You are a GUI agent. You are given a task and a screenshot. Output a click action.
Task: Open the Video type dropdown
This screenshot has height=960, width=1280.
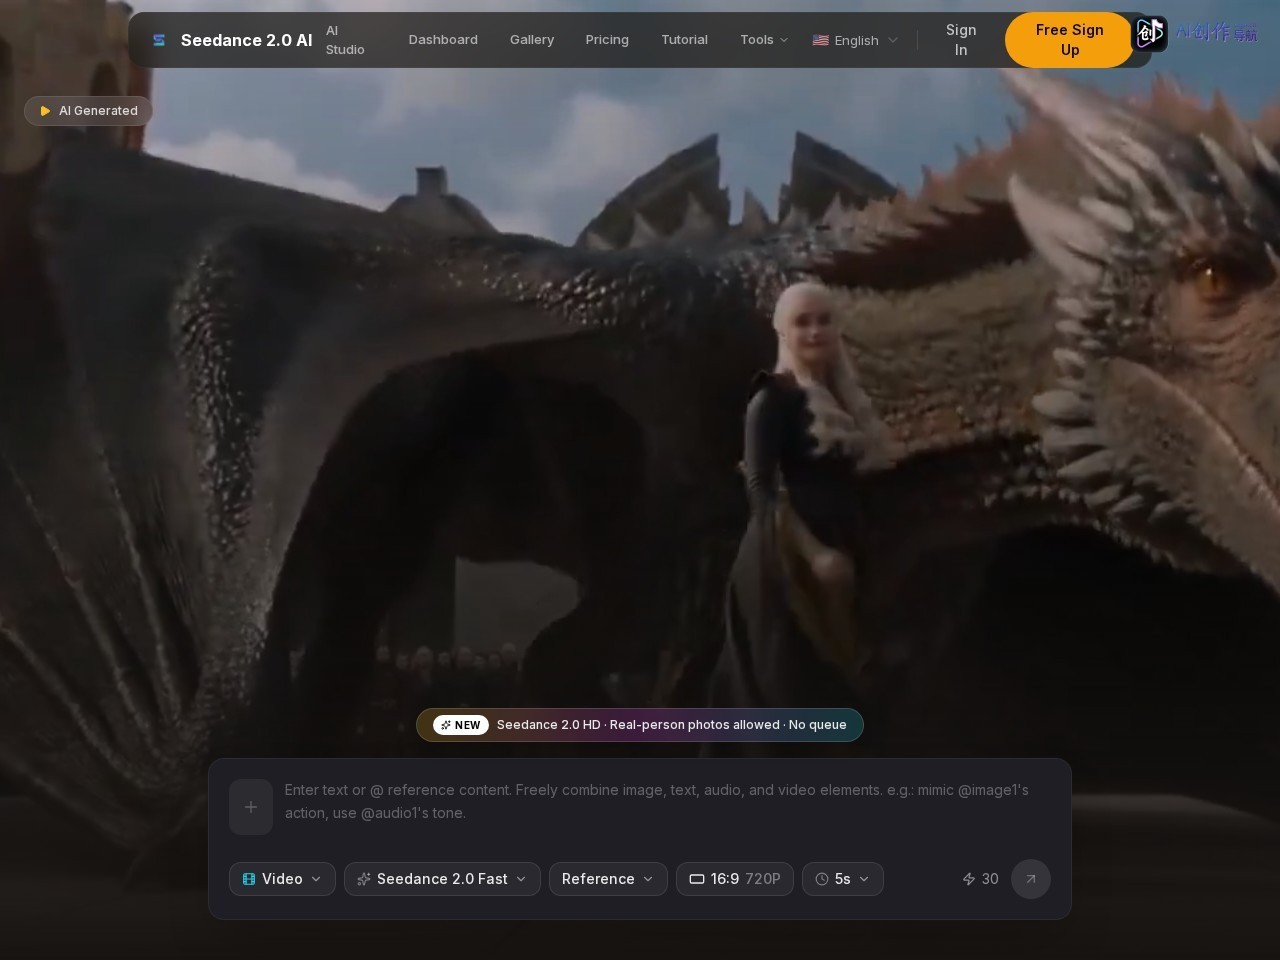(282, 879)
